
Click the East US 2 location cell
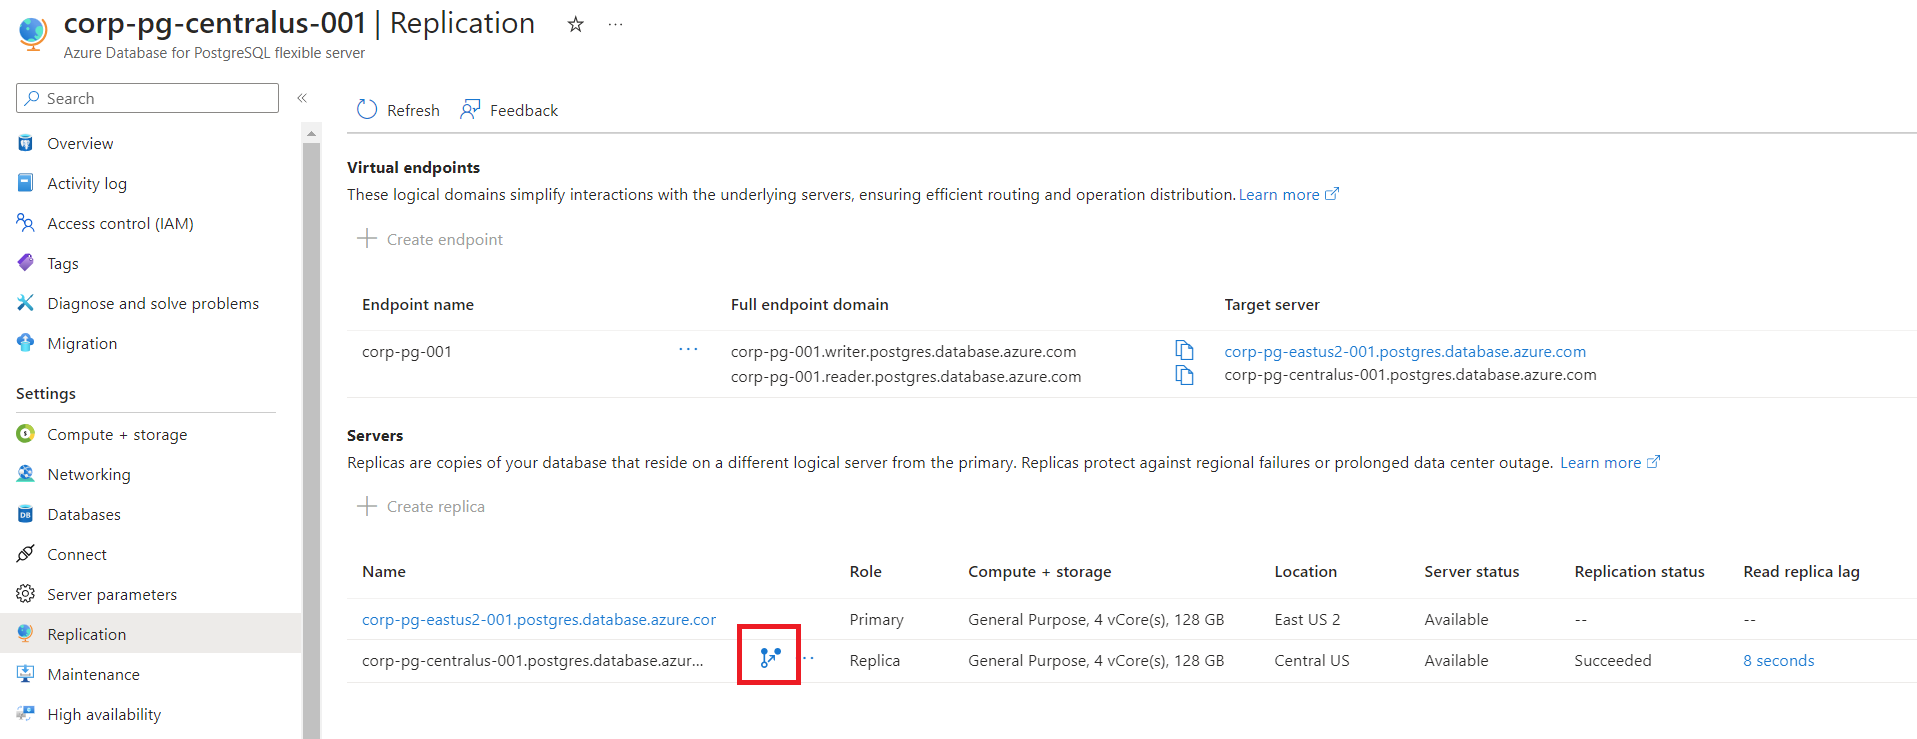pyautogui.click(x=1307, y=619)
